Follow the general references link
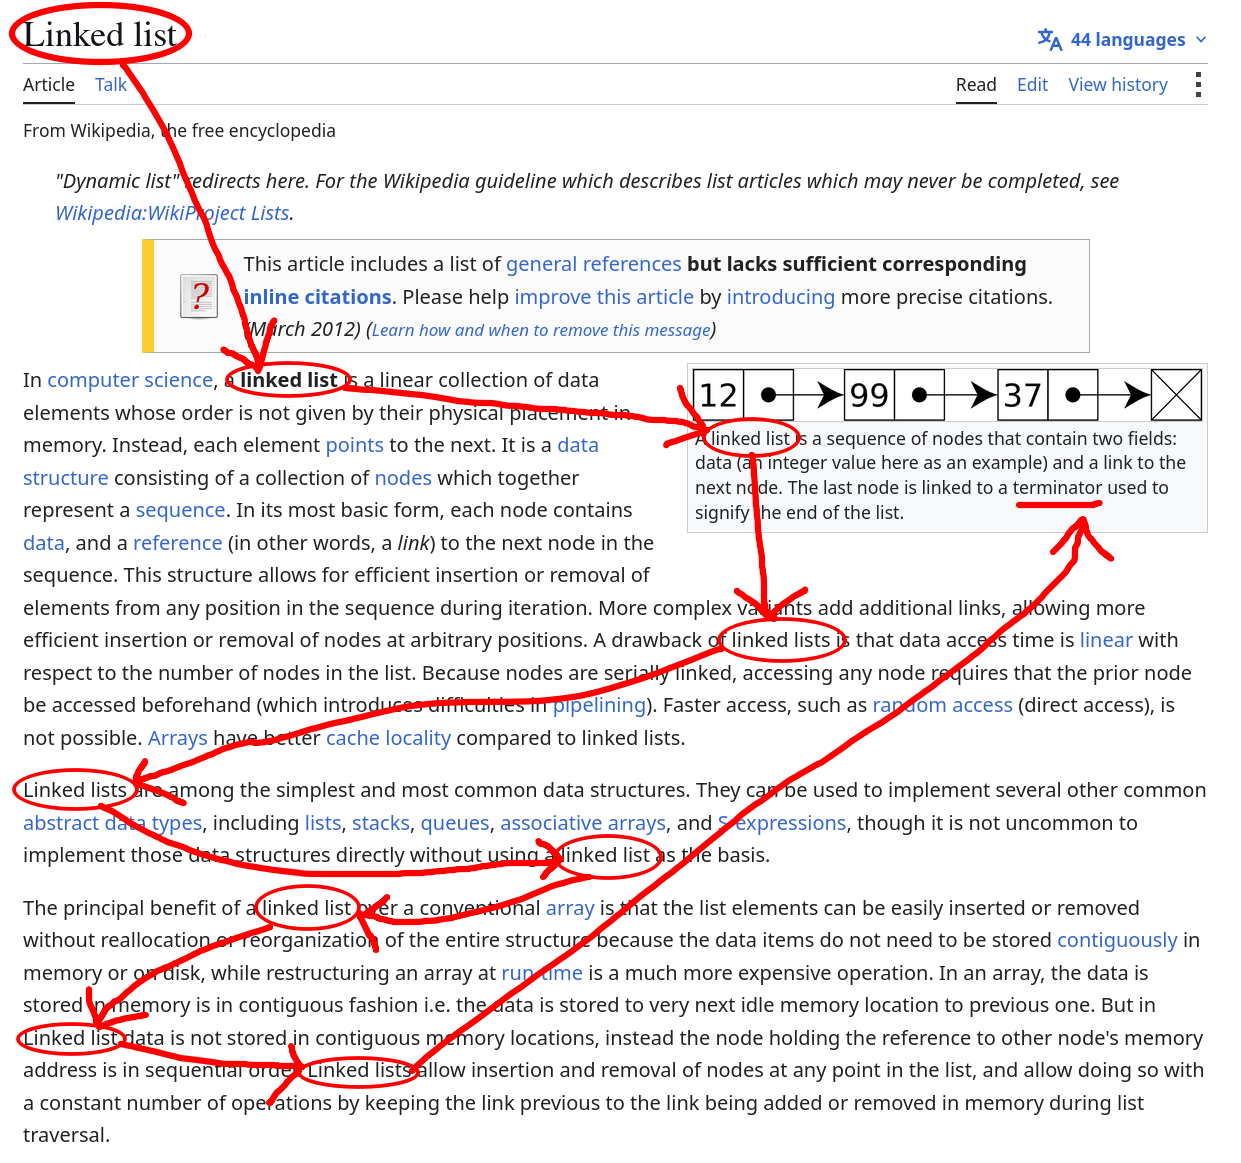Image resolution: width=1241 pixels, height=1163 pixels. click(593, 264)
